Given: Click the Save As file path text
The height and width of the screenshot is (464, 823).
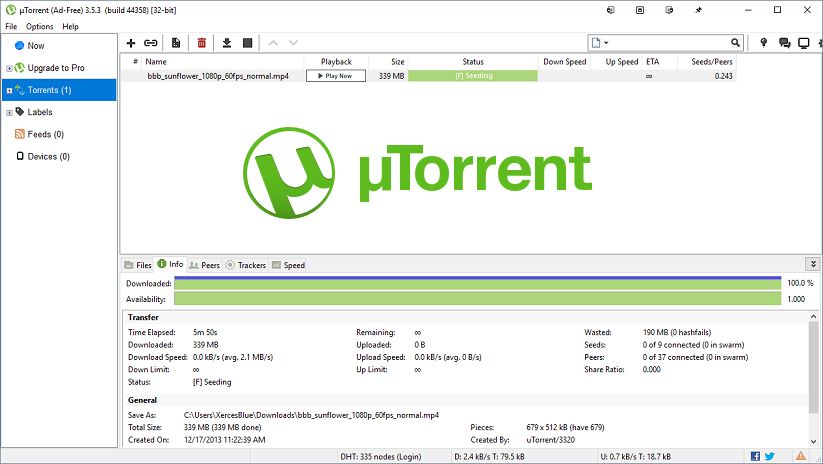Looking at the screenshot, I should [311, 415].
